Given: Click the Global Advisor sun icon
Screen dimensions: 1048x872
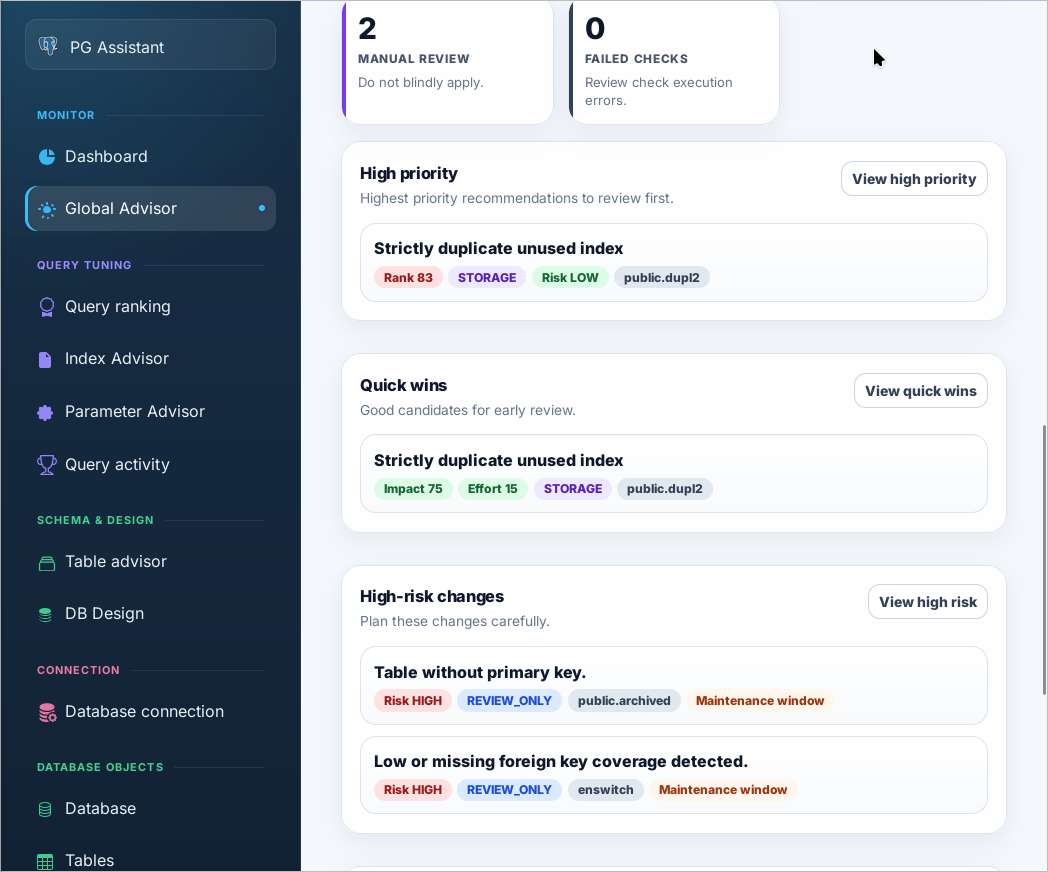Looking at the screenshot, I should point(47,209).
